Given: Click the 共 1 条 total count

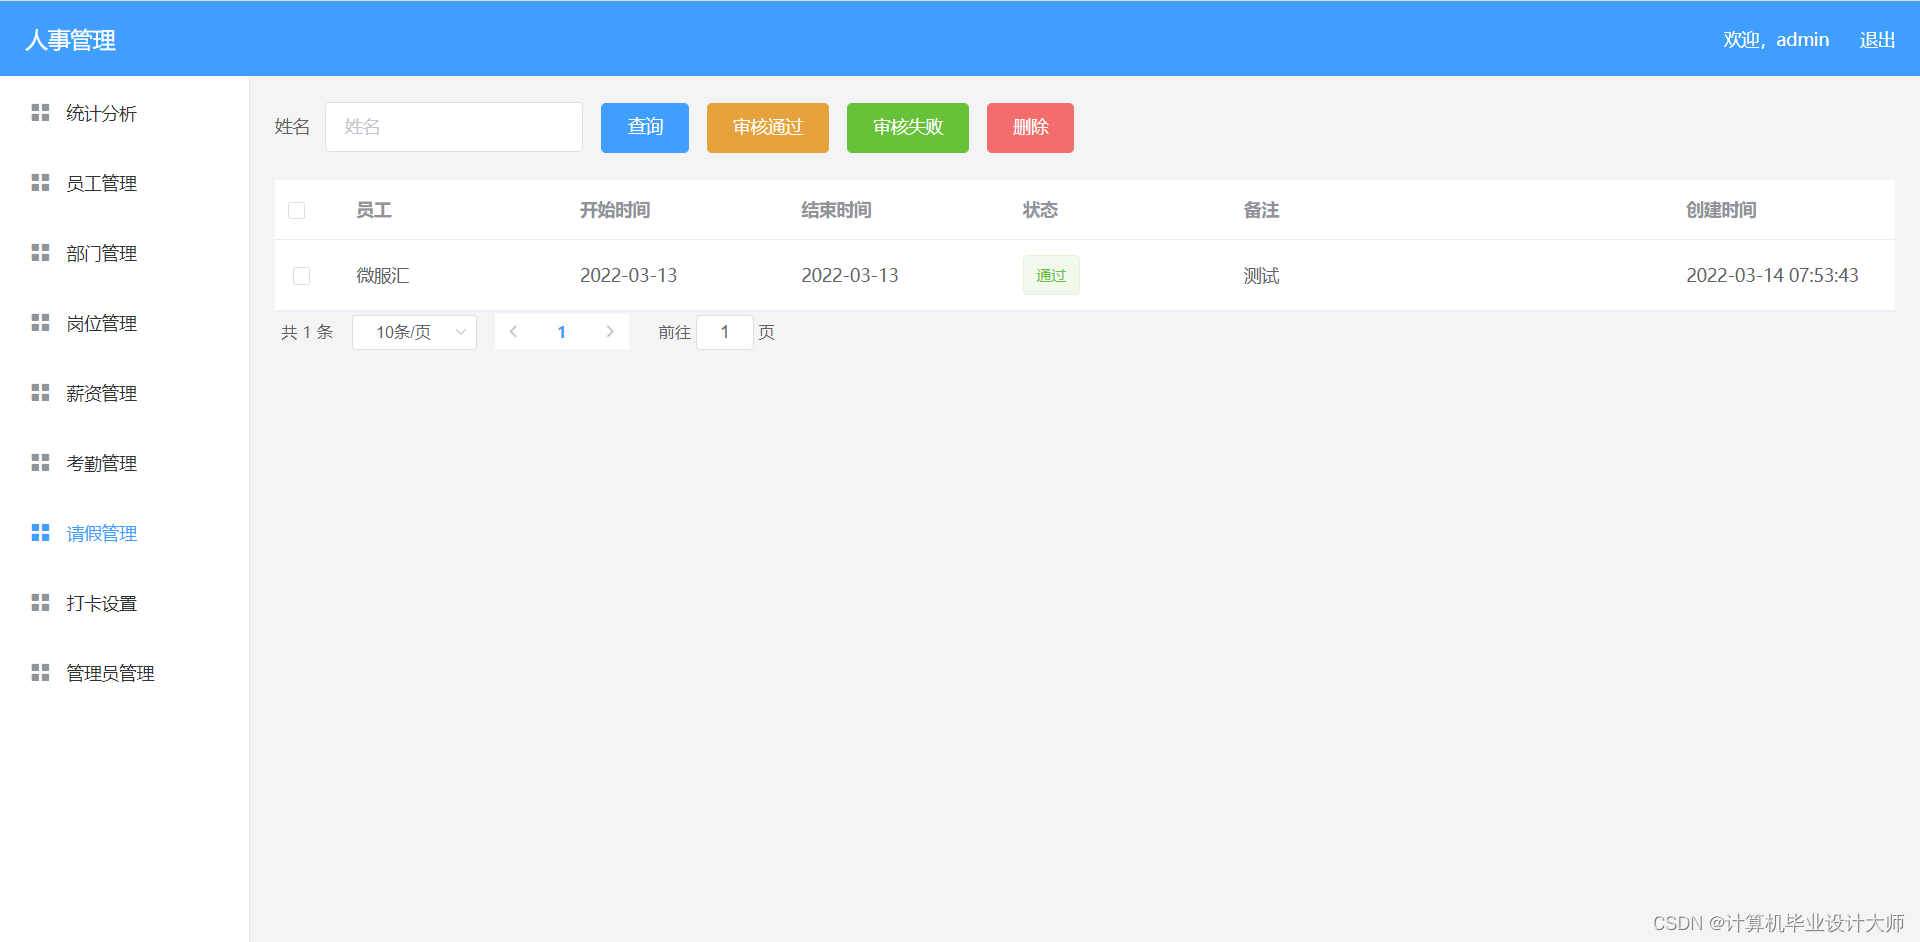Looking at the screenshot, I should 307,332.
